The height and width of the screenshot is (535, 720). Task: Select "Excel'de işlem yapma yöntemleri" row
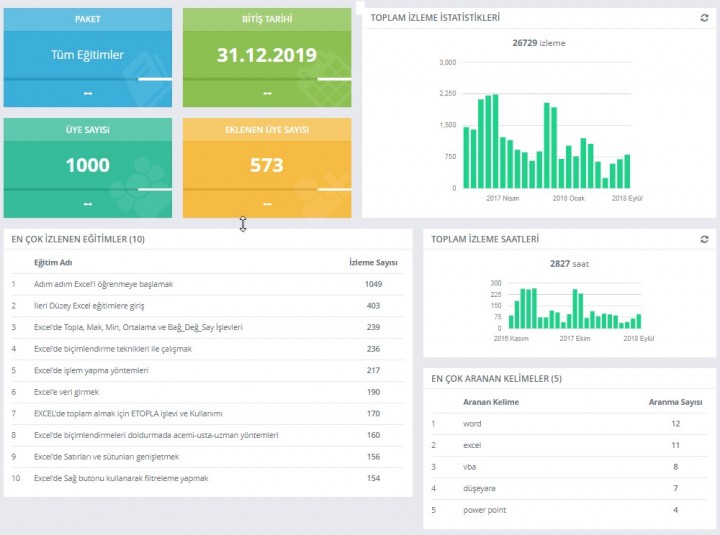[x=91, y=370]
